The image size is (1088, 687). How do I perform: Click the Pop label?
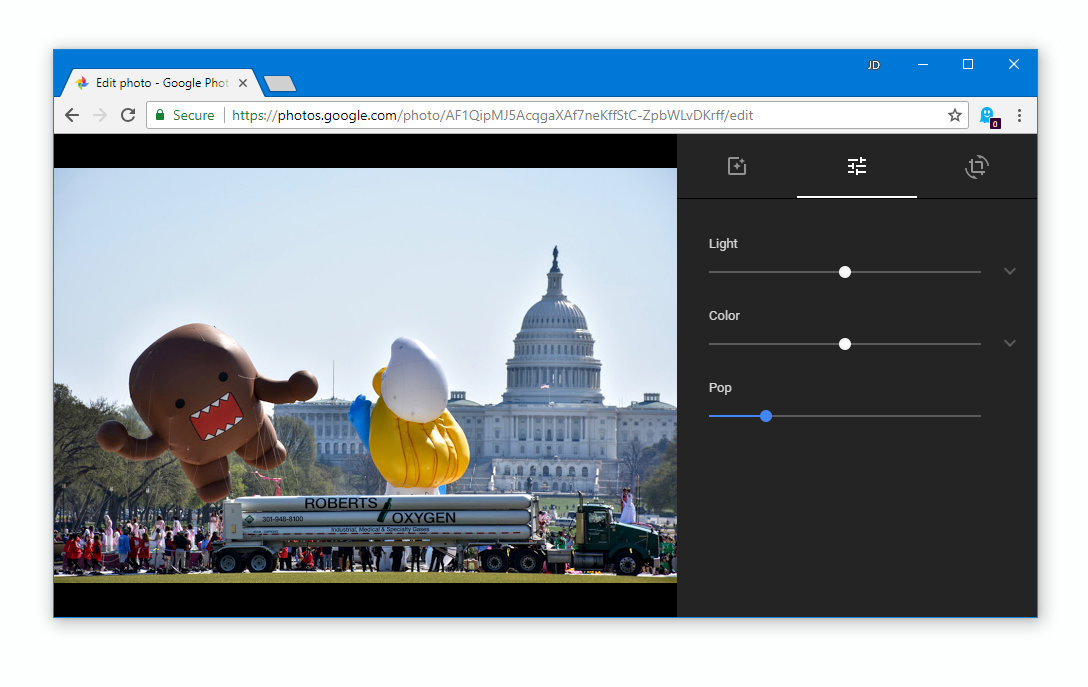pos(720,388)
